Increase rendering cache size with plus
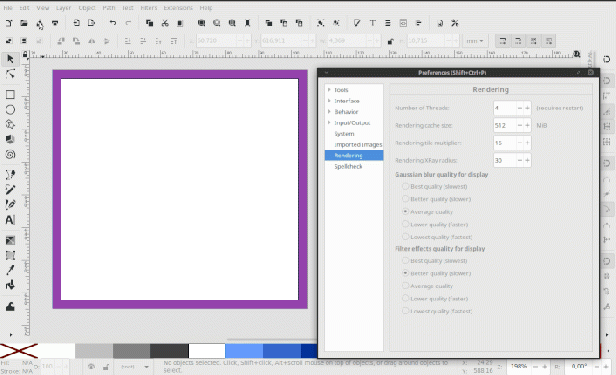 tap(527, 125)
